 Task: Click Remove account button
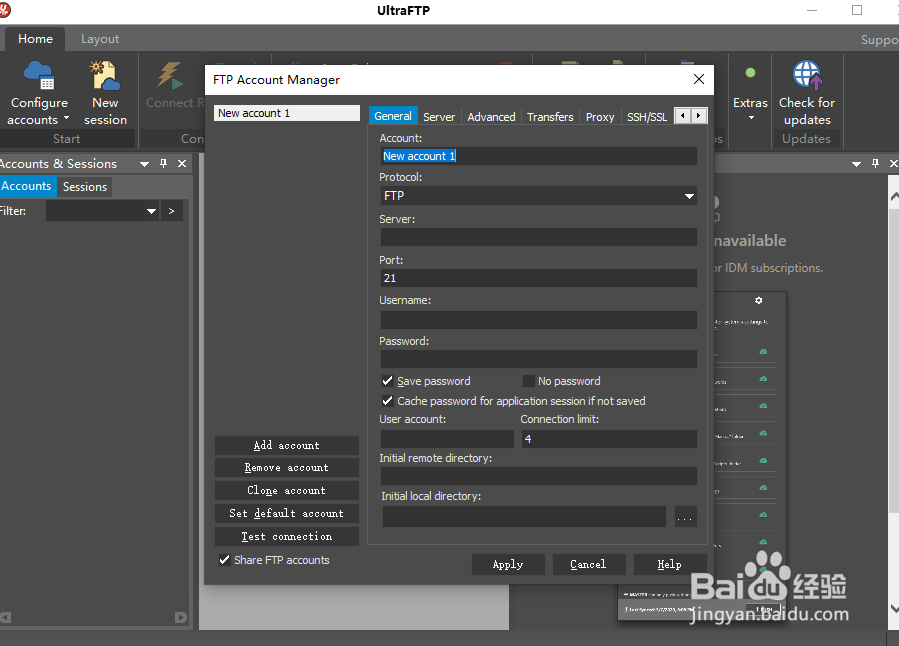287,468
